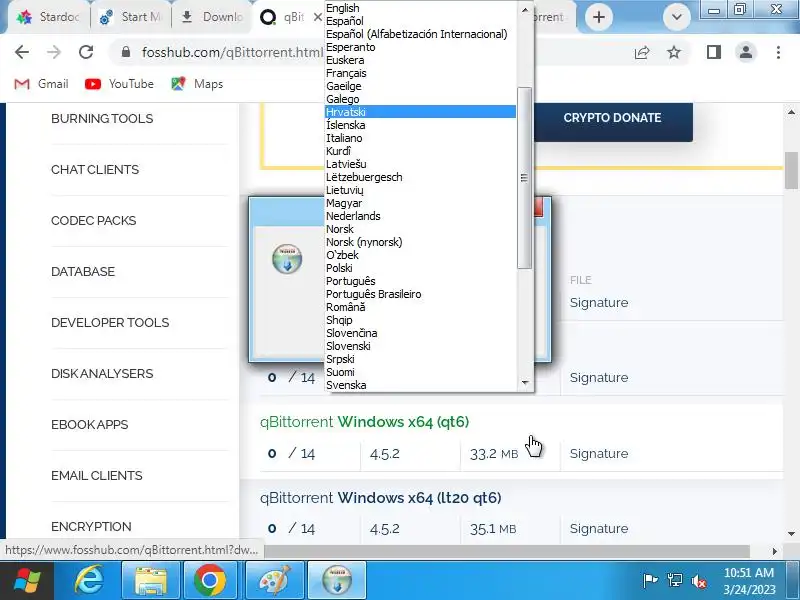Expand the tab search chevron

[x=677, y=17]
